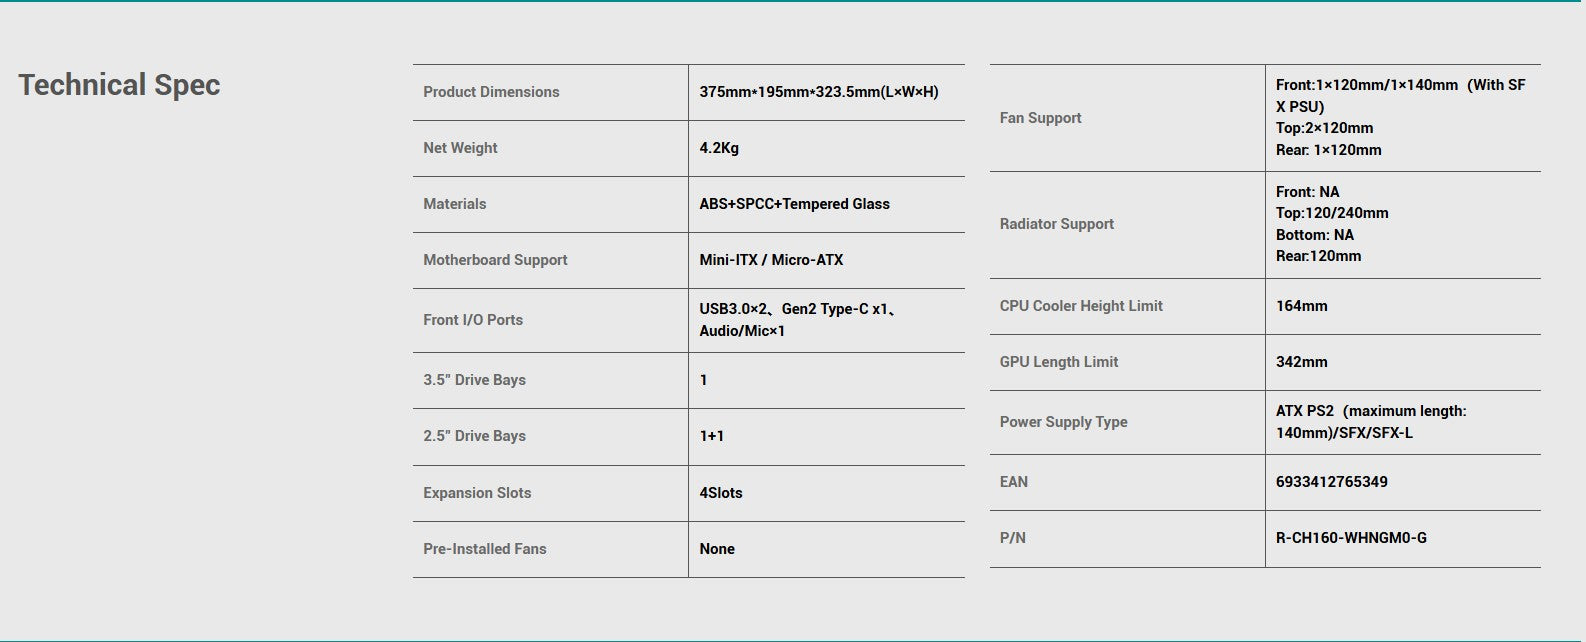Select the Net Weight 4.2Kg value

click(719, 148)
